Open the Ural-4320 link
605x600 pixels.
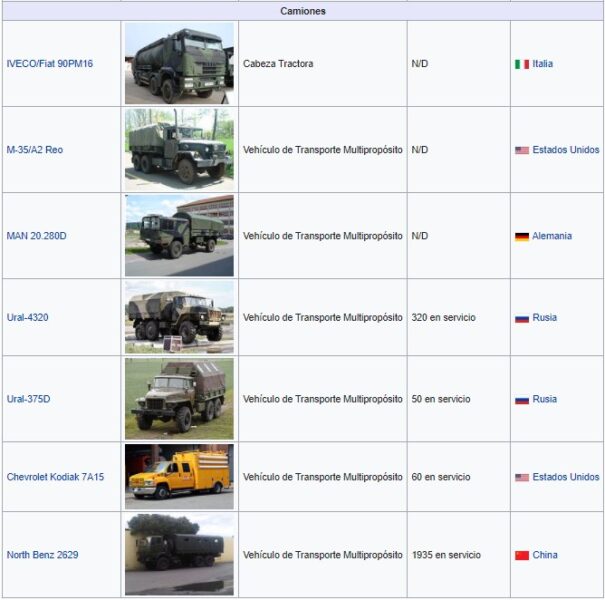pos(27,318)
